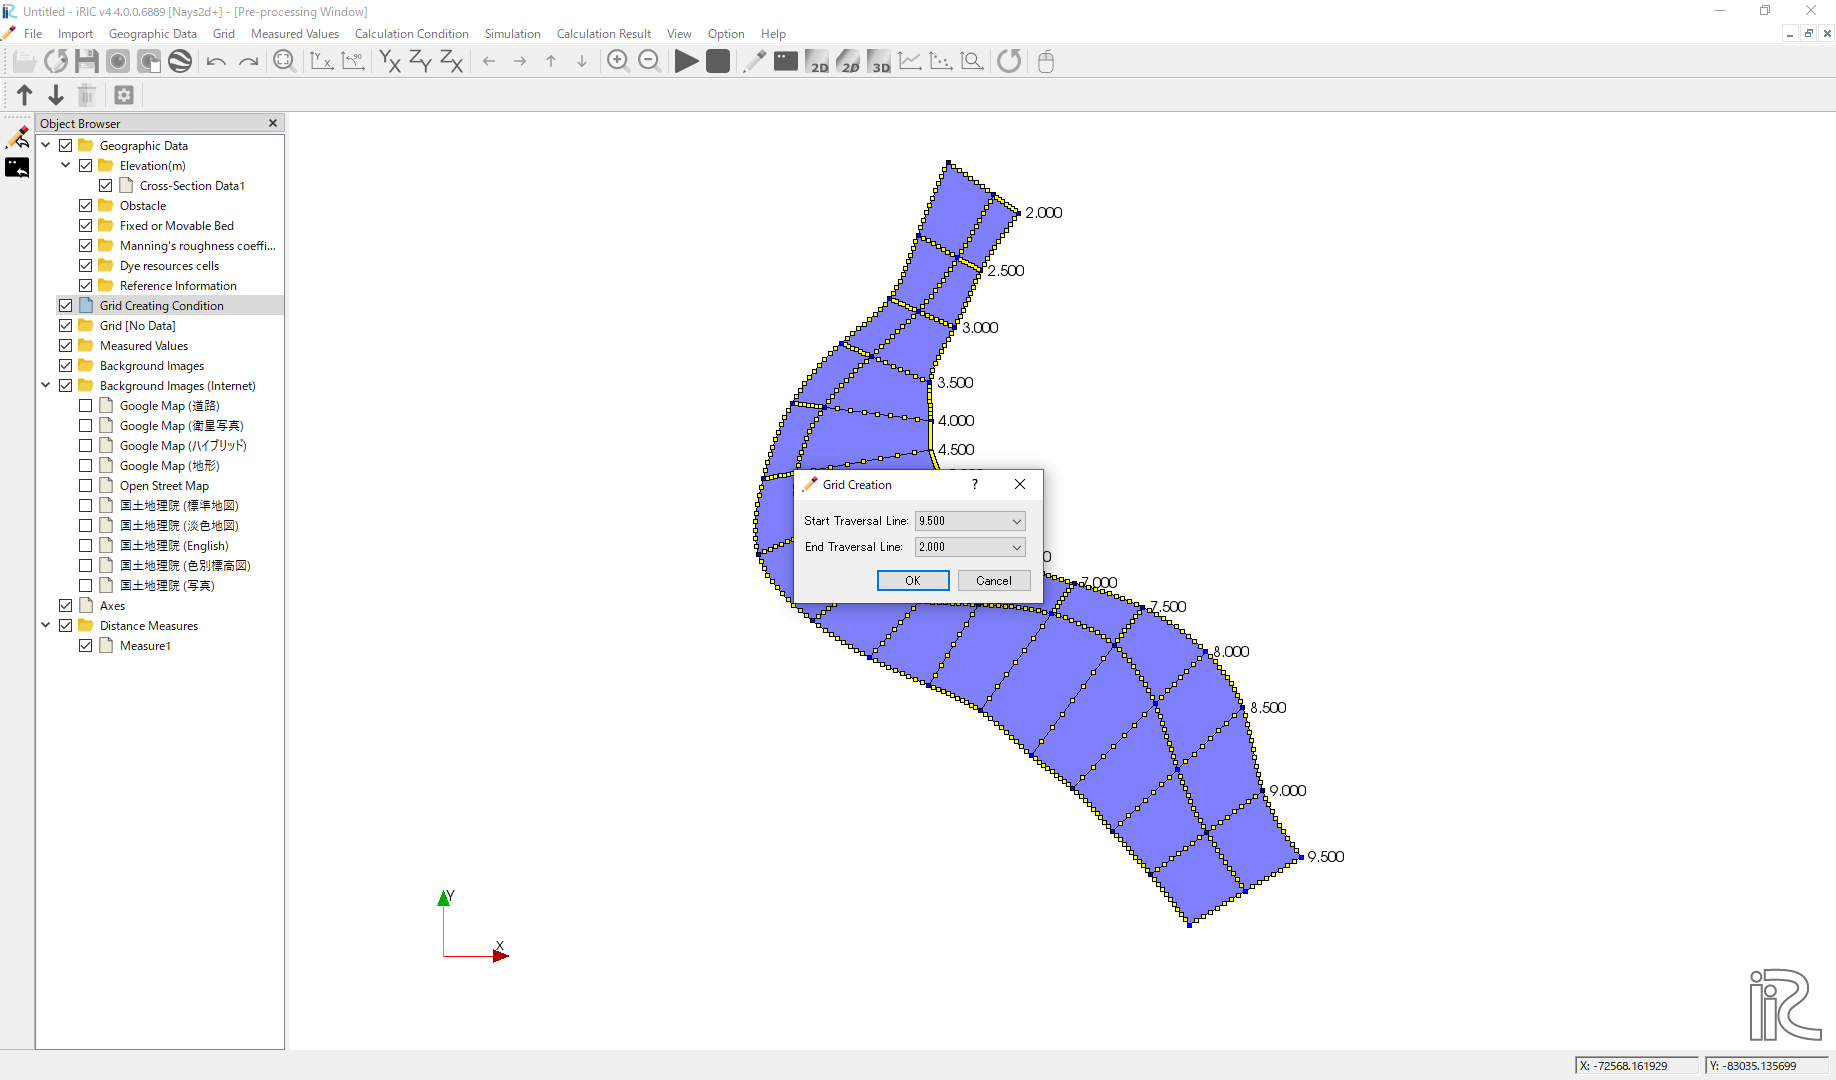1836x1080 pixels.
Task: Close the Grid Creation dialog
Action: tap(1020, 484)
